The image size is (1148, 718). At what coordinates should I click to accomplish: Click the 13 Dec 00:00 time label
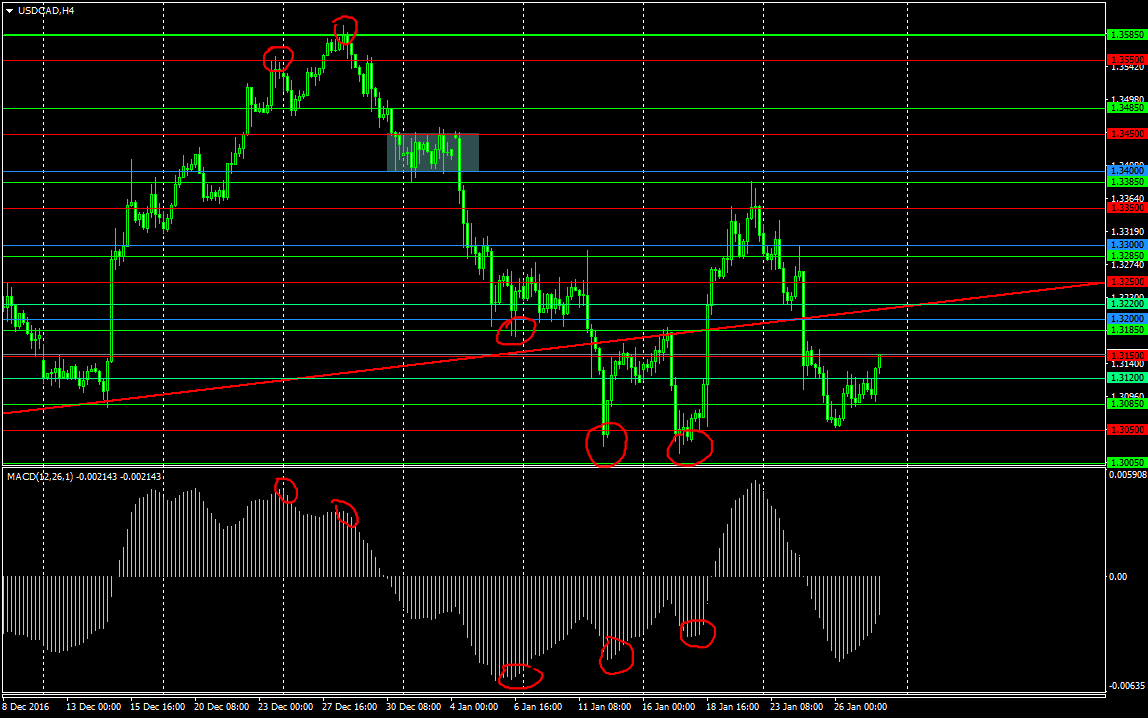(x=94, y=707)
